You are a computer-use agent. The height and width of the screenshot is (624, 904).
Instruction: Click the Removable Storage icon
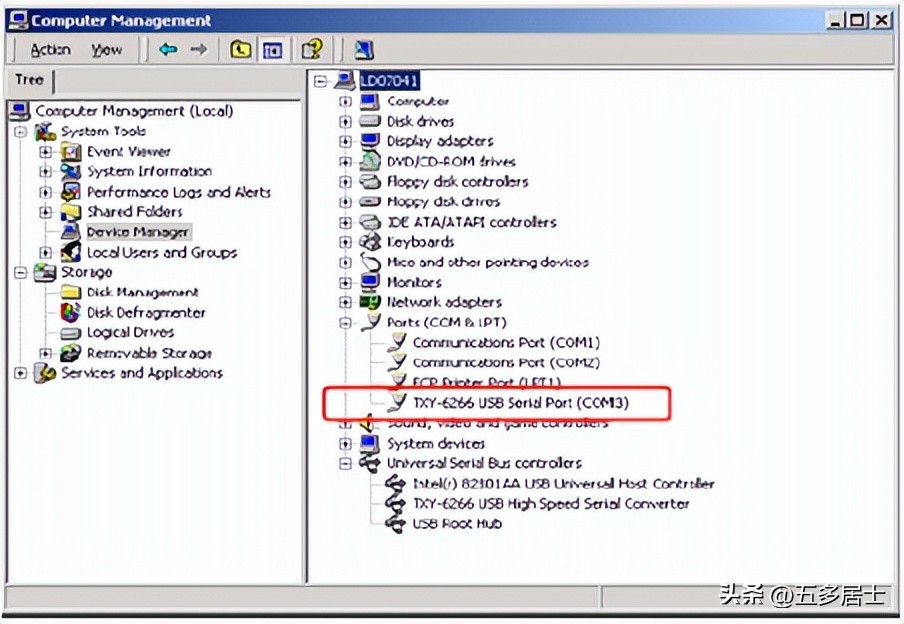(x=71, y=353)
